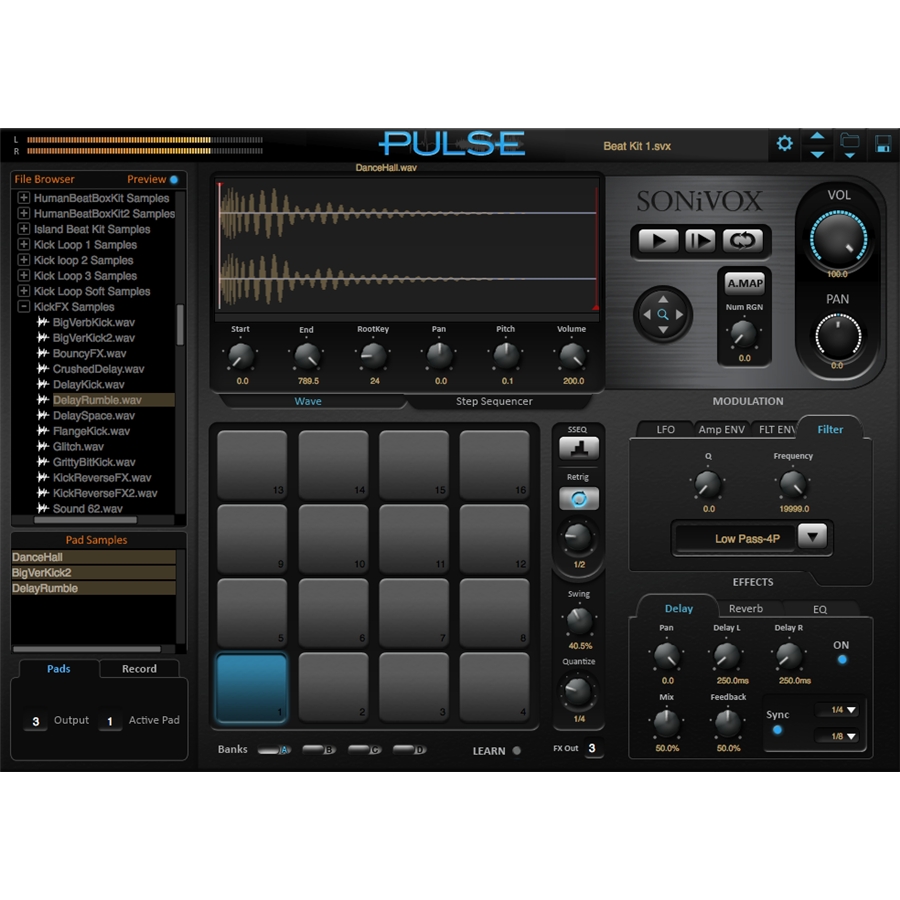Switch to the Wave tab
900x900 pixels.
pyautogui.click(x=308, y=401)
